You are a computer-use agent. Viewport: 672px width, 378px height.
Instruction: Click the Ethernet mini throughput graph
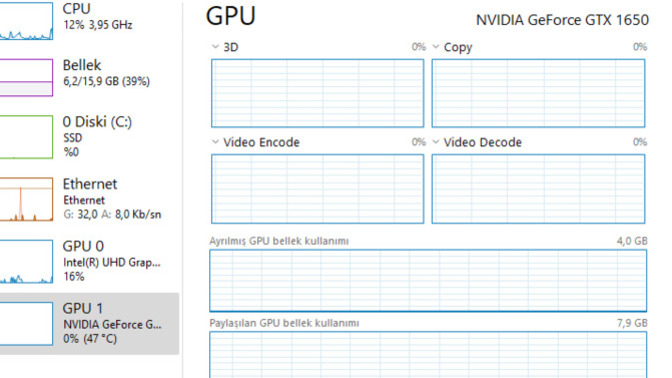point(27,199)
